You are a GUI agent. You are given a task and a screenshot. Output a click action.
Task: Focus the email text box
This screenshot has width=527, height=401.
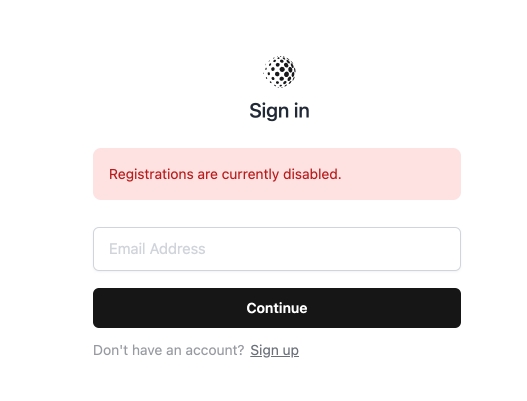point(277,249)
